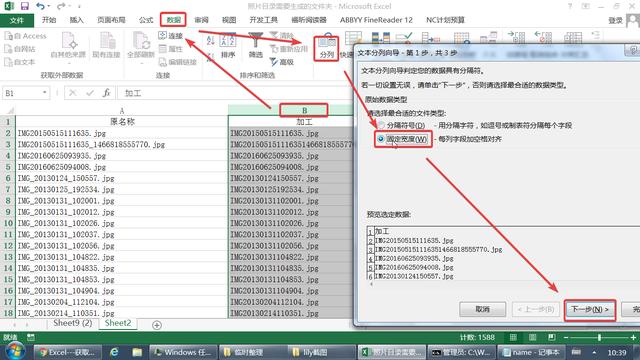Viewport: 640px width, 360px height.
Task: Switch to Page Layout view icon
Action: coord(533,338)
